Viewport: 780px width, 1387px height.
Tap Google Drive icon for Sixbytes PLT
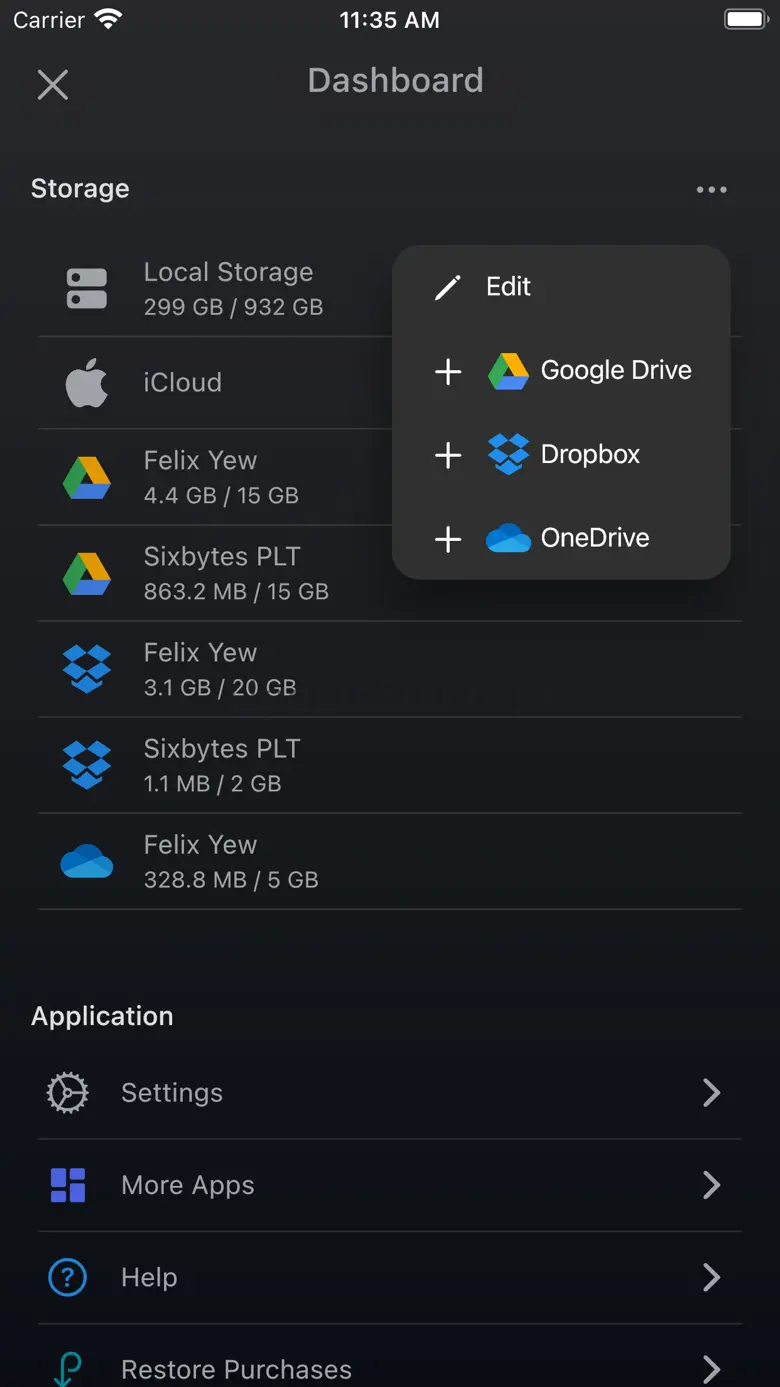(87, 574)
